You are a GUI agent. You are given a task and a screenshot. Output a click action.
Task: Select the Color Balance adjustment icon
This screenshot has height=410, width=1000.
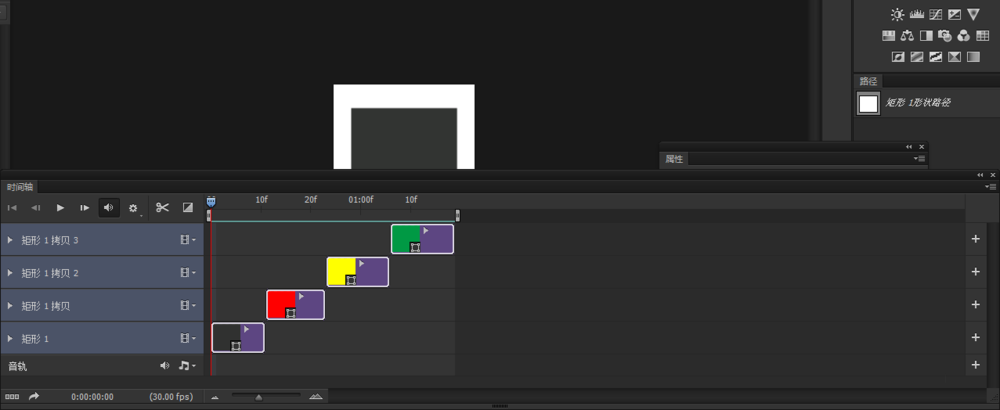click(907, 36)
